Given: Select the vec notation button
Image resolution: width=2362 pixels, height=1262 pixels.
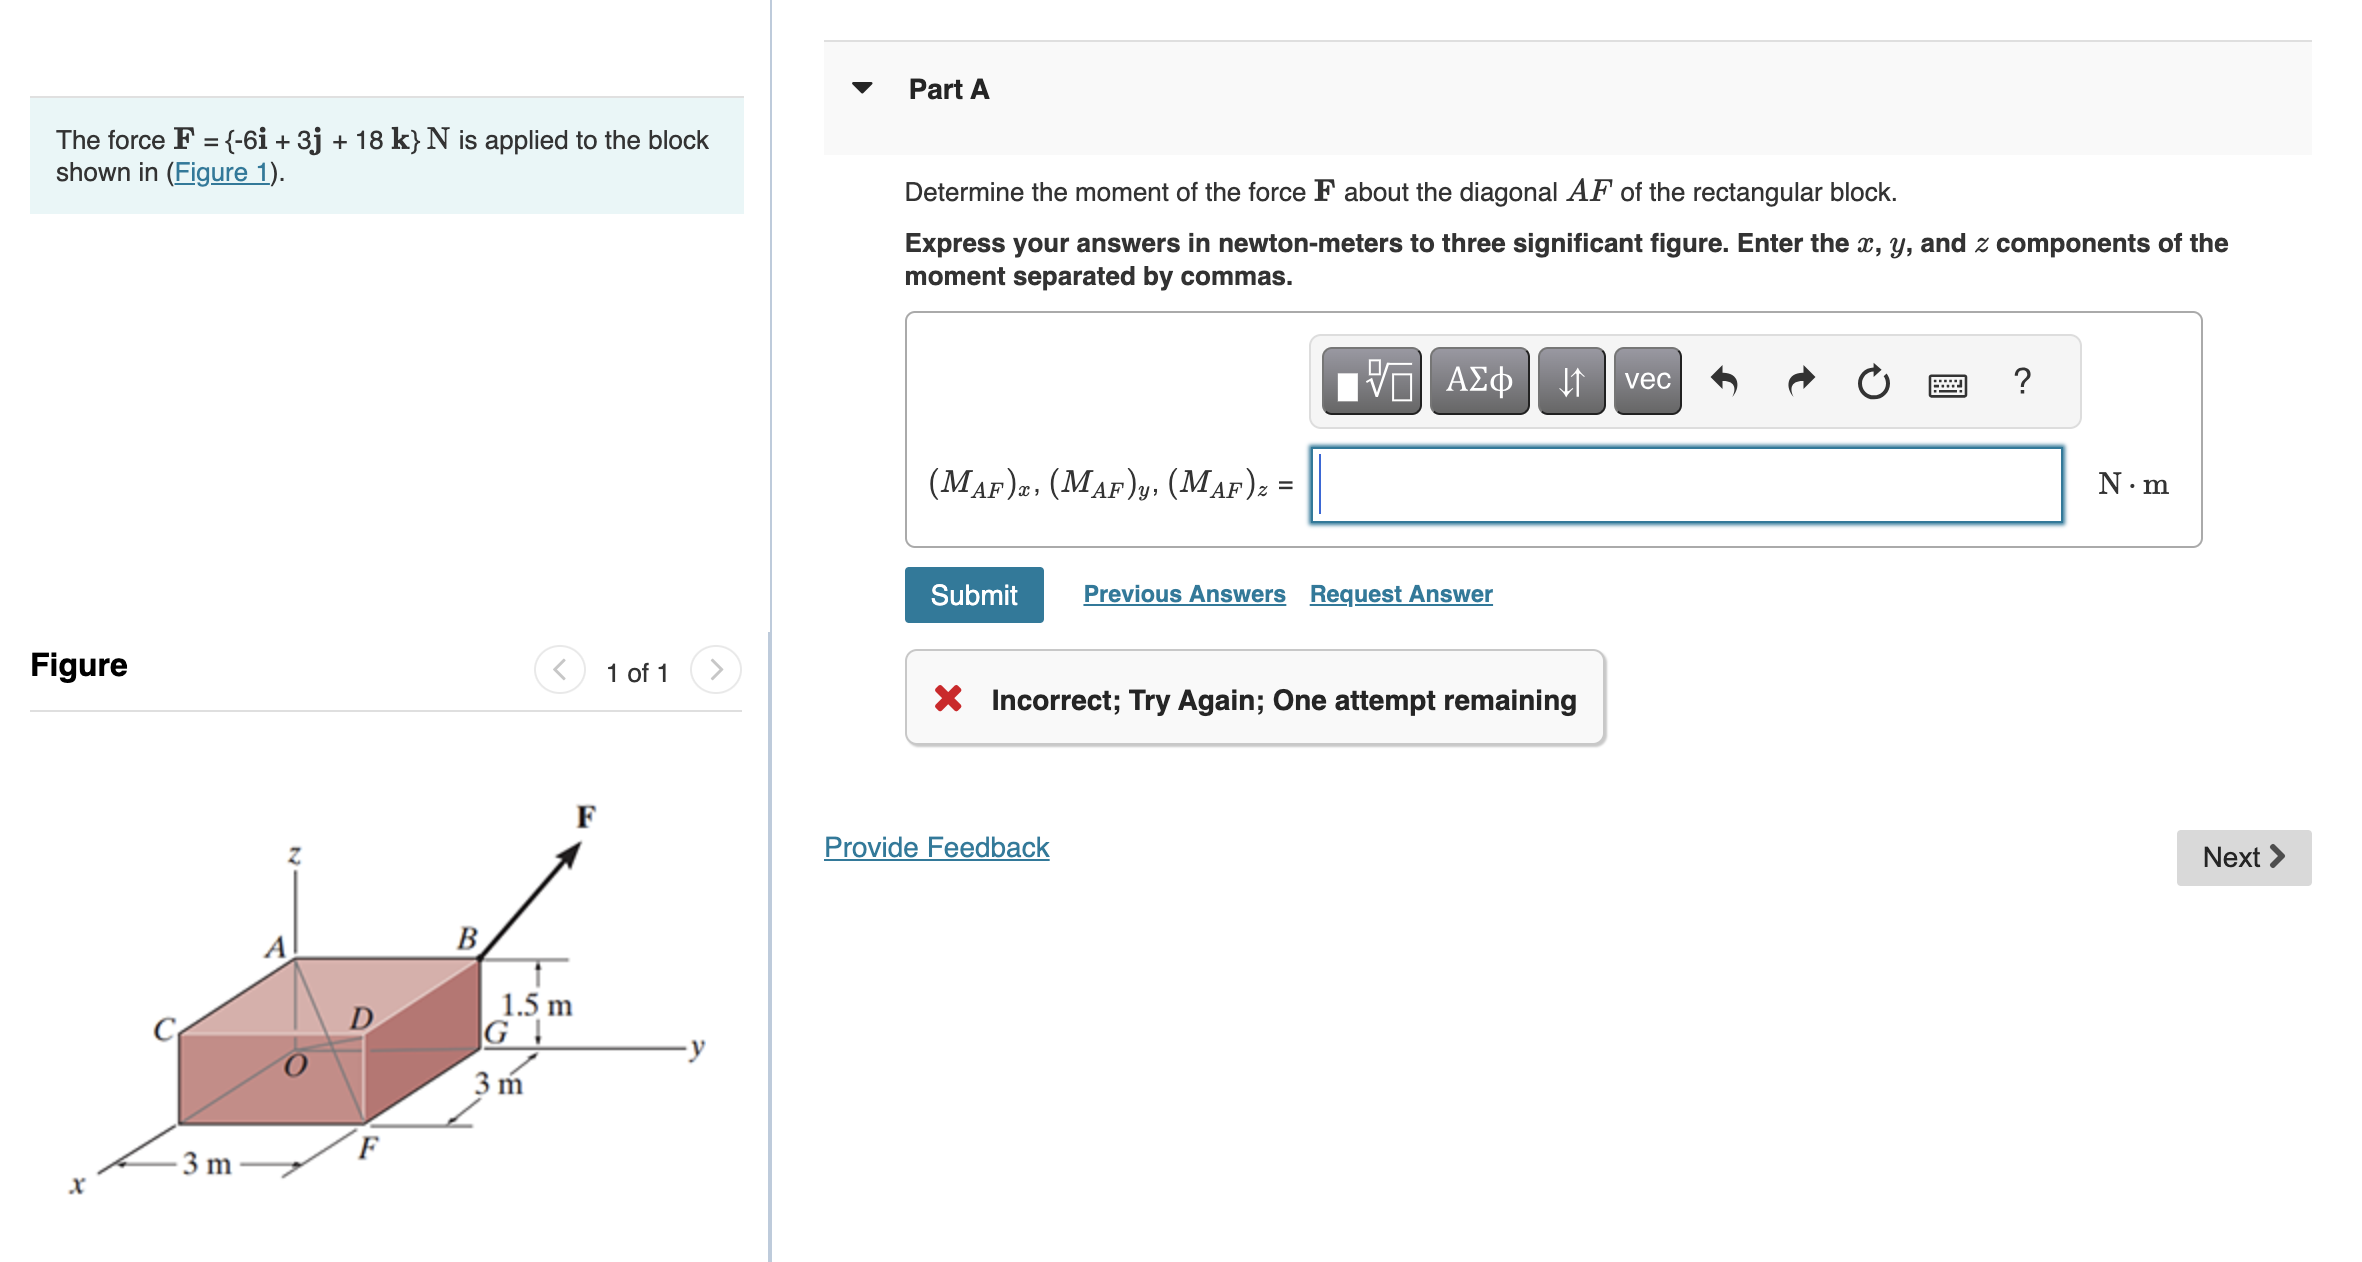Looking at the screenshot, I should [x=1646, y=381].
